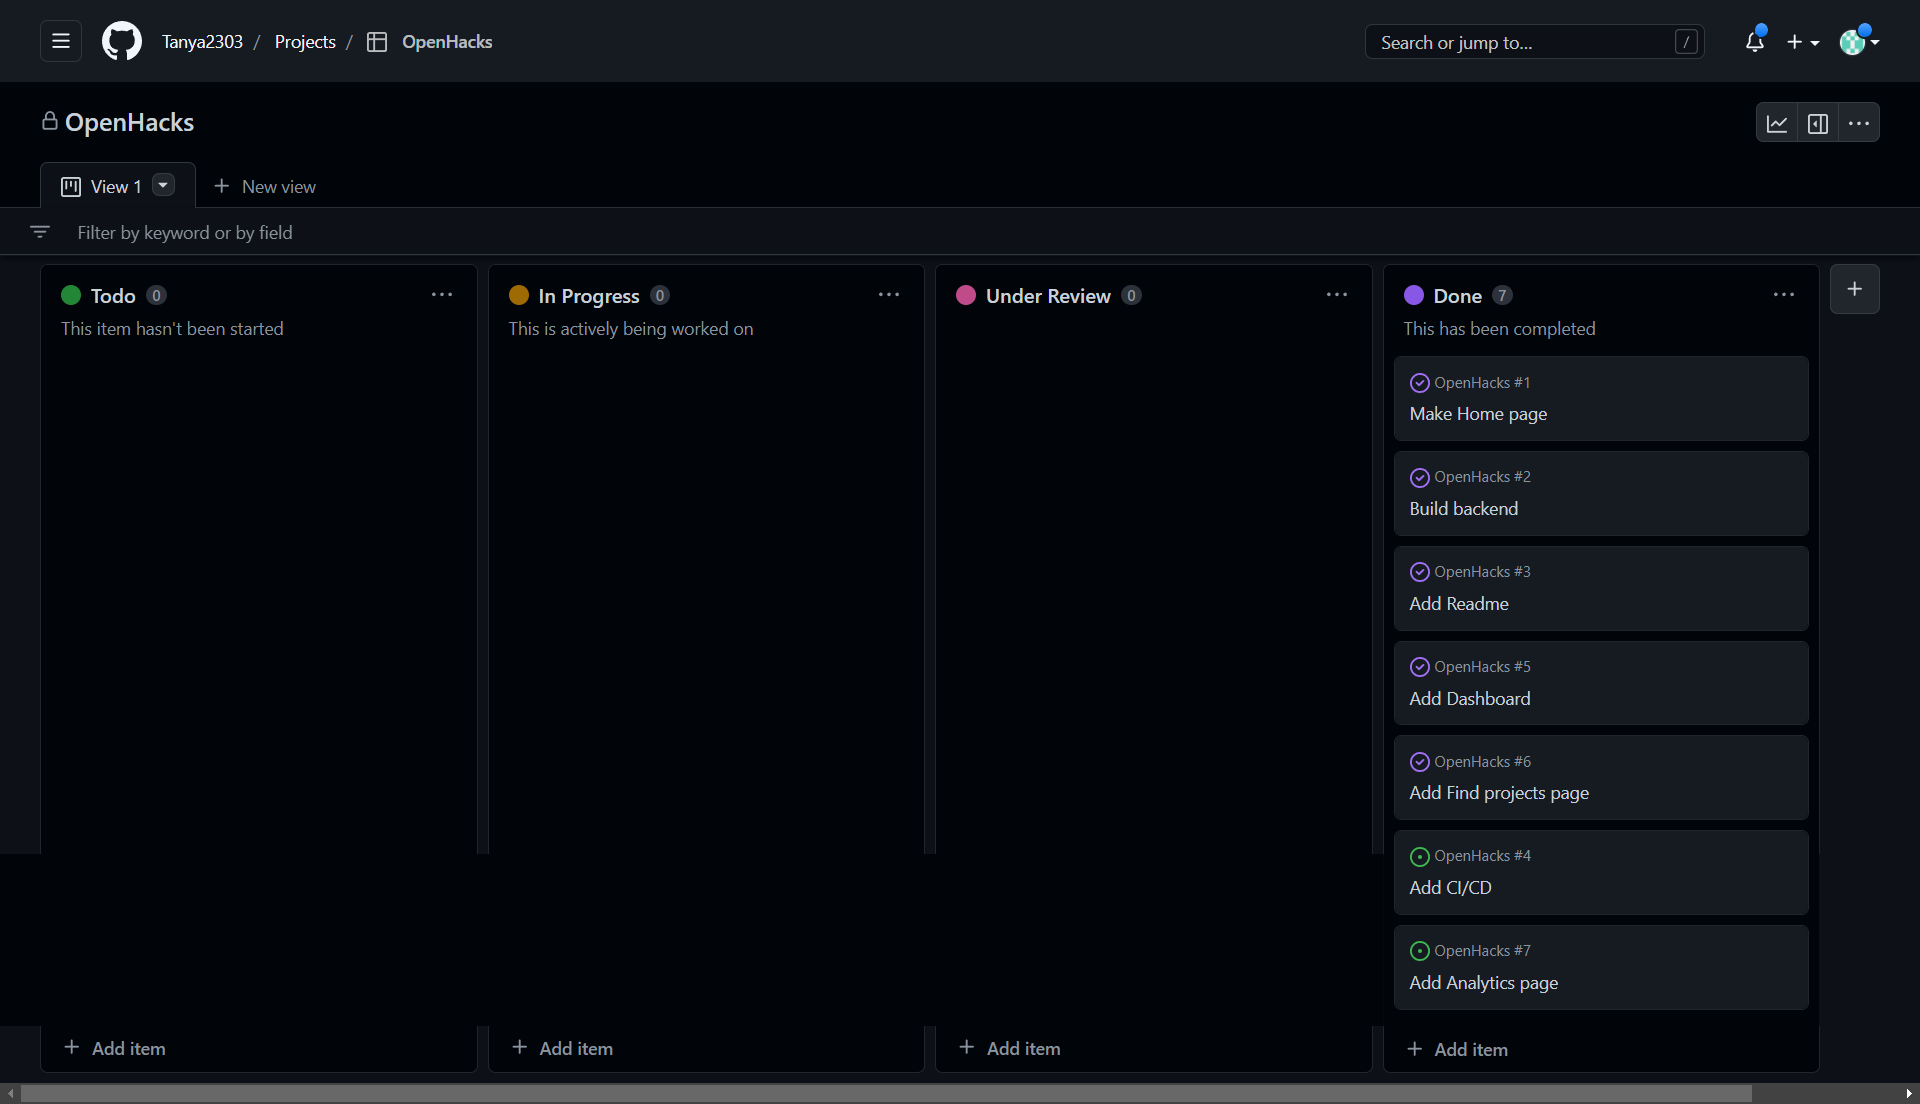This screenshot has width=1920, height=1104.
Task: Open the View 1 options dropdown
Action: 163,186
